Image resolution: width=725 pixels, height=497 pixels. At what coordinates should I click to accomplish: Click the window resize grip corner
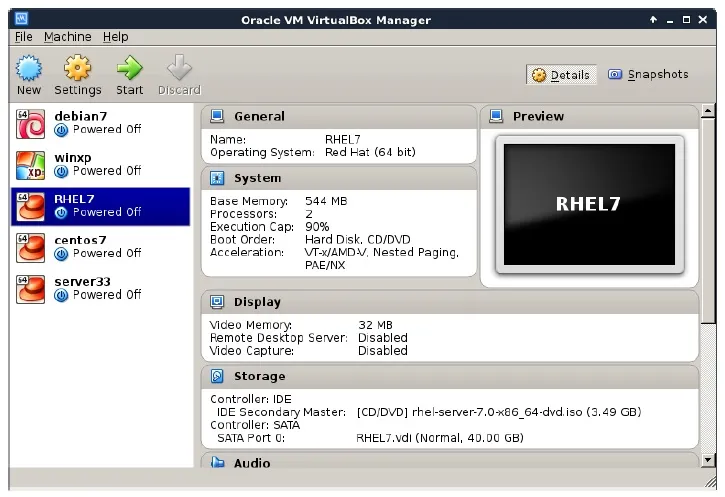coord(710,482)
